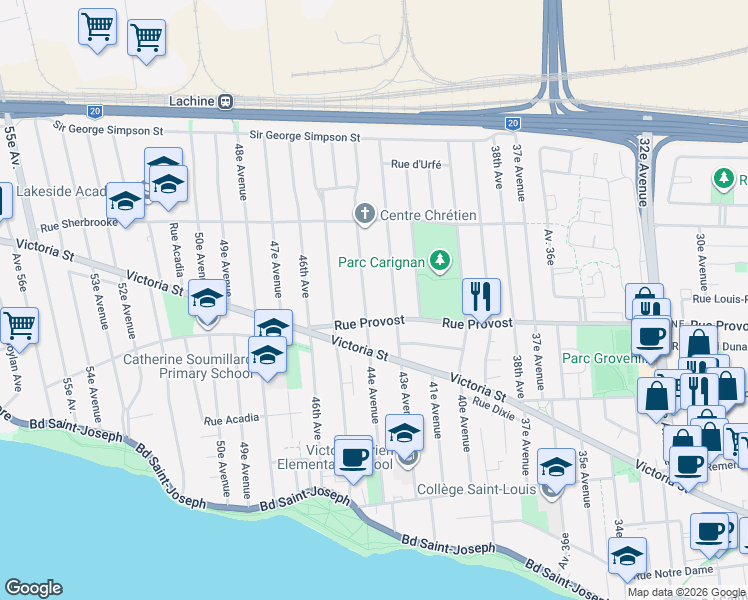The height and width of the screenshot is (600, 748).
Task: Click the Parc Carignan label
Action: coord(381,262)
